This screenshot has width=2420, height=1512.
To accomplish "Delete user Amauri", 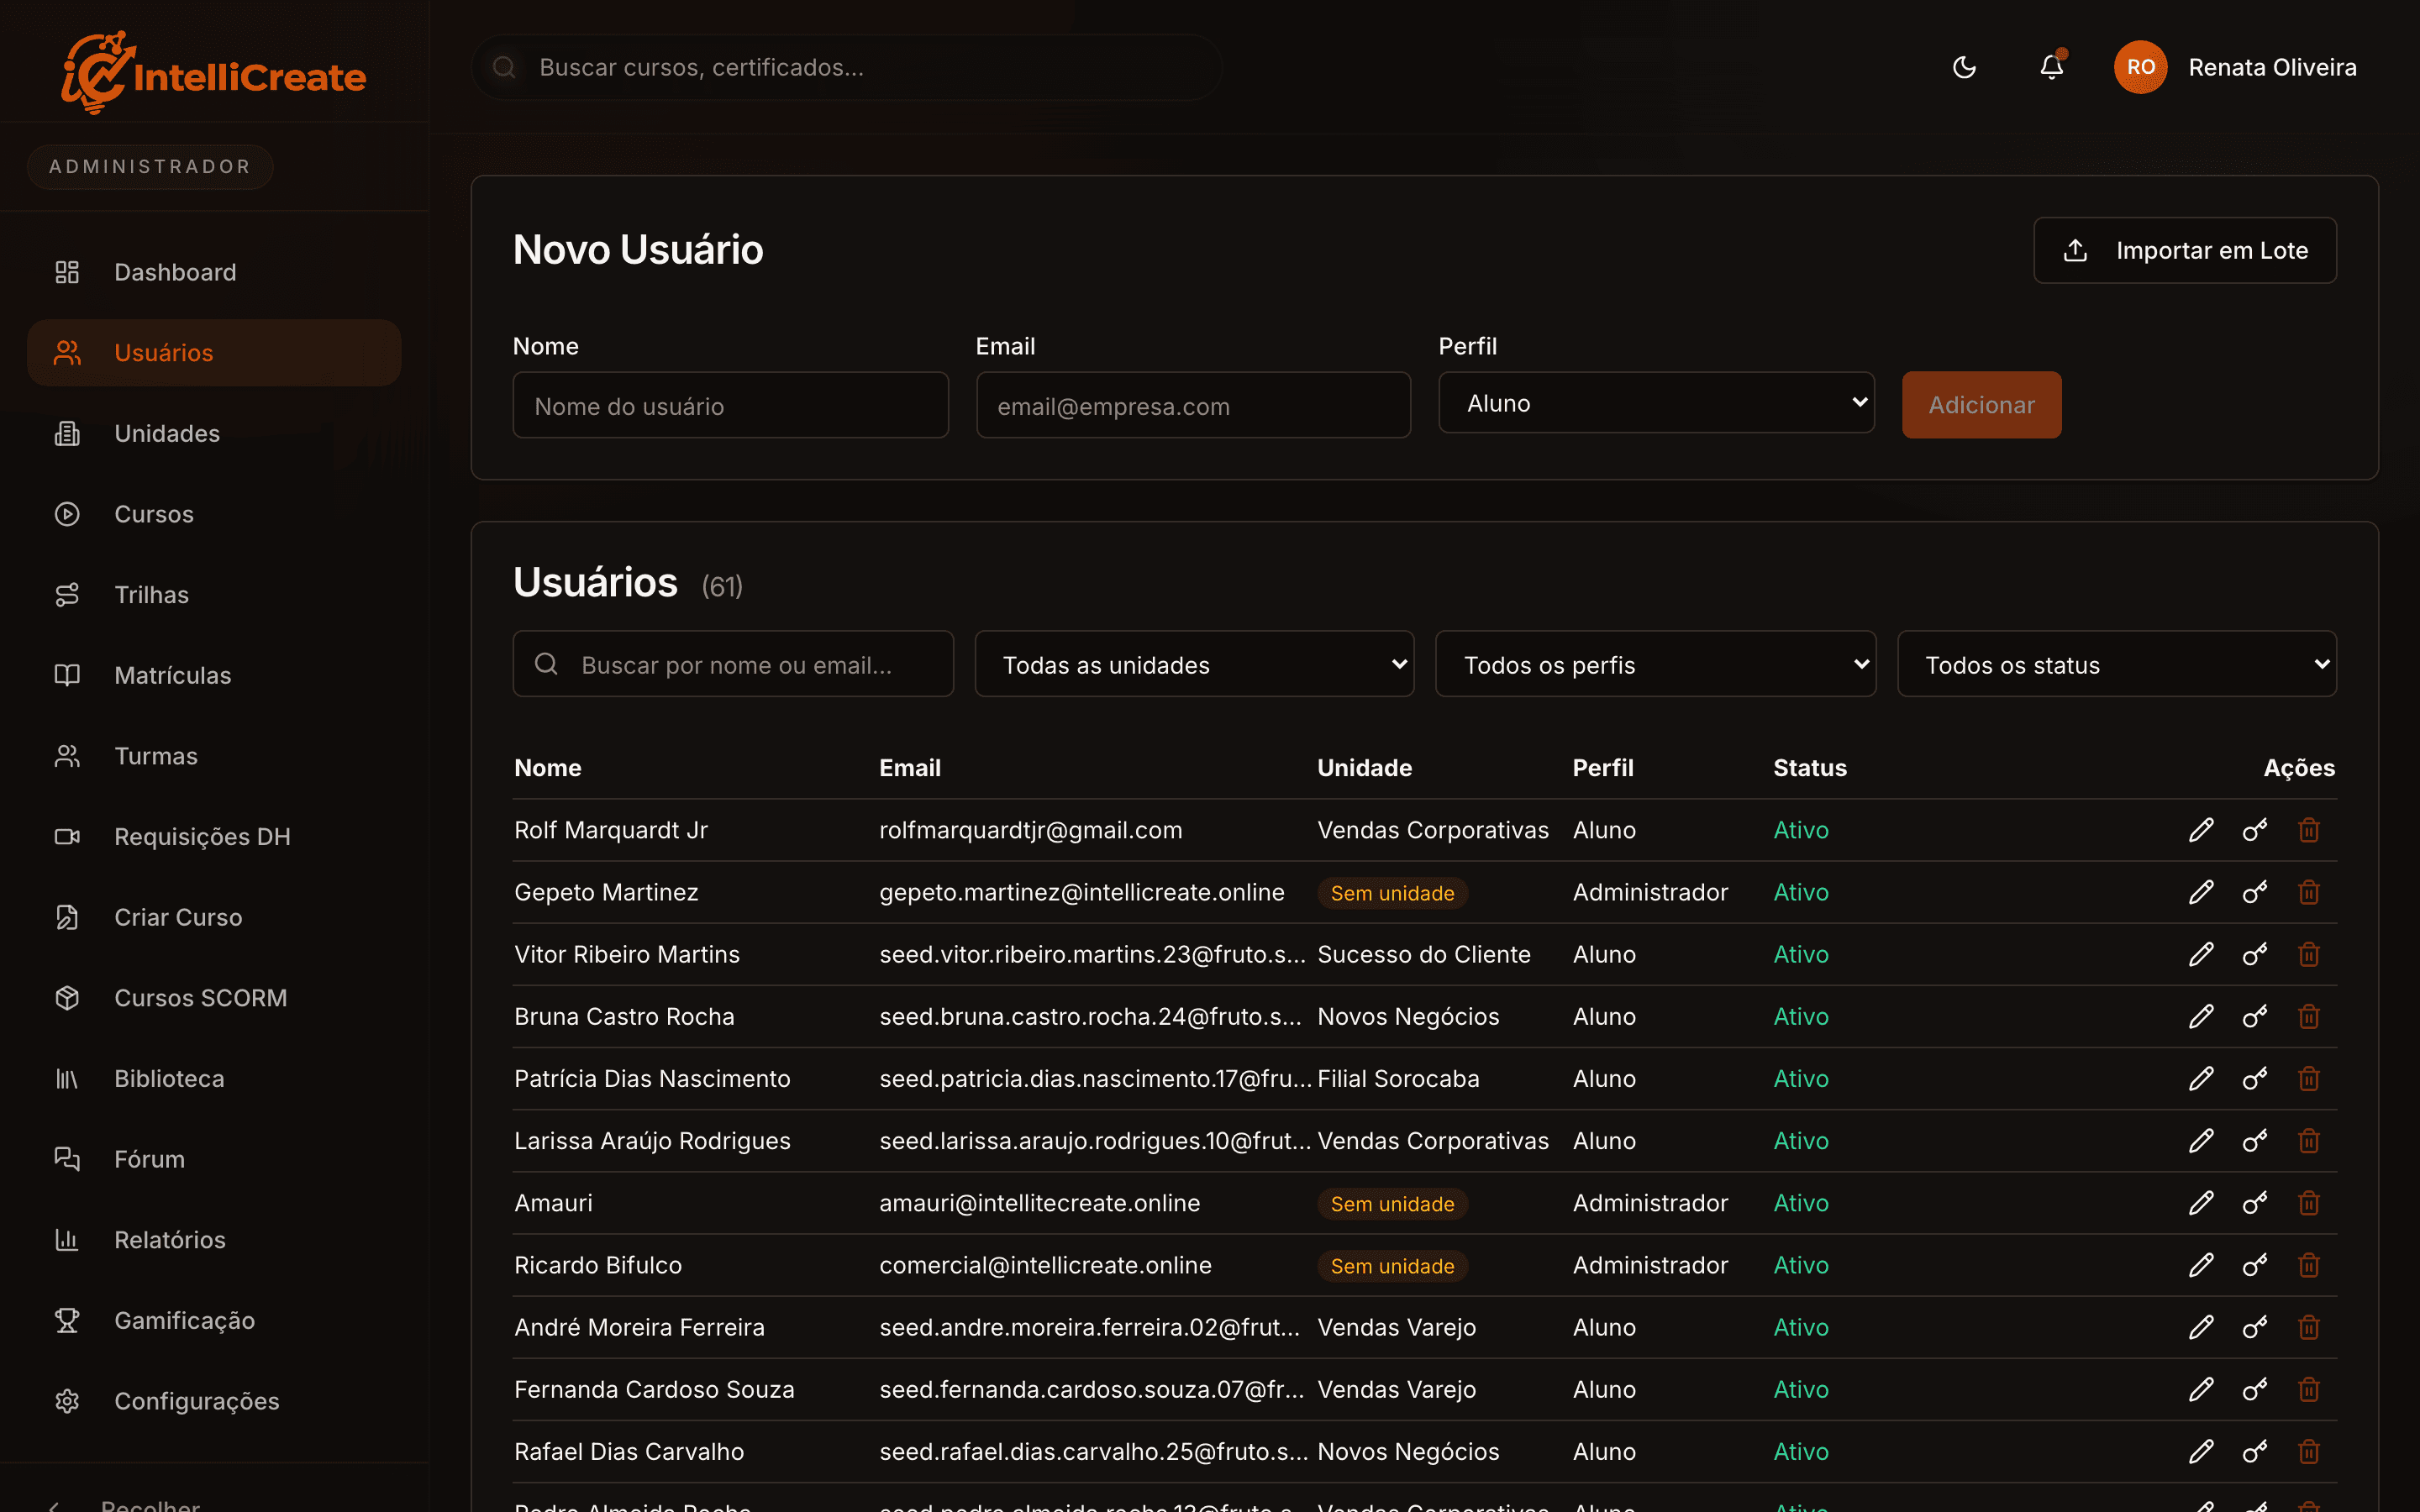I will coord(2309,1203).
